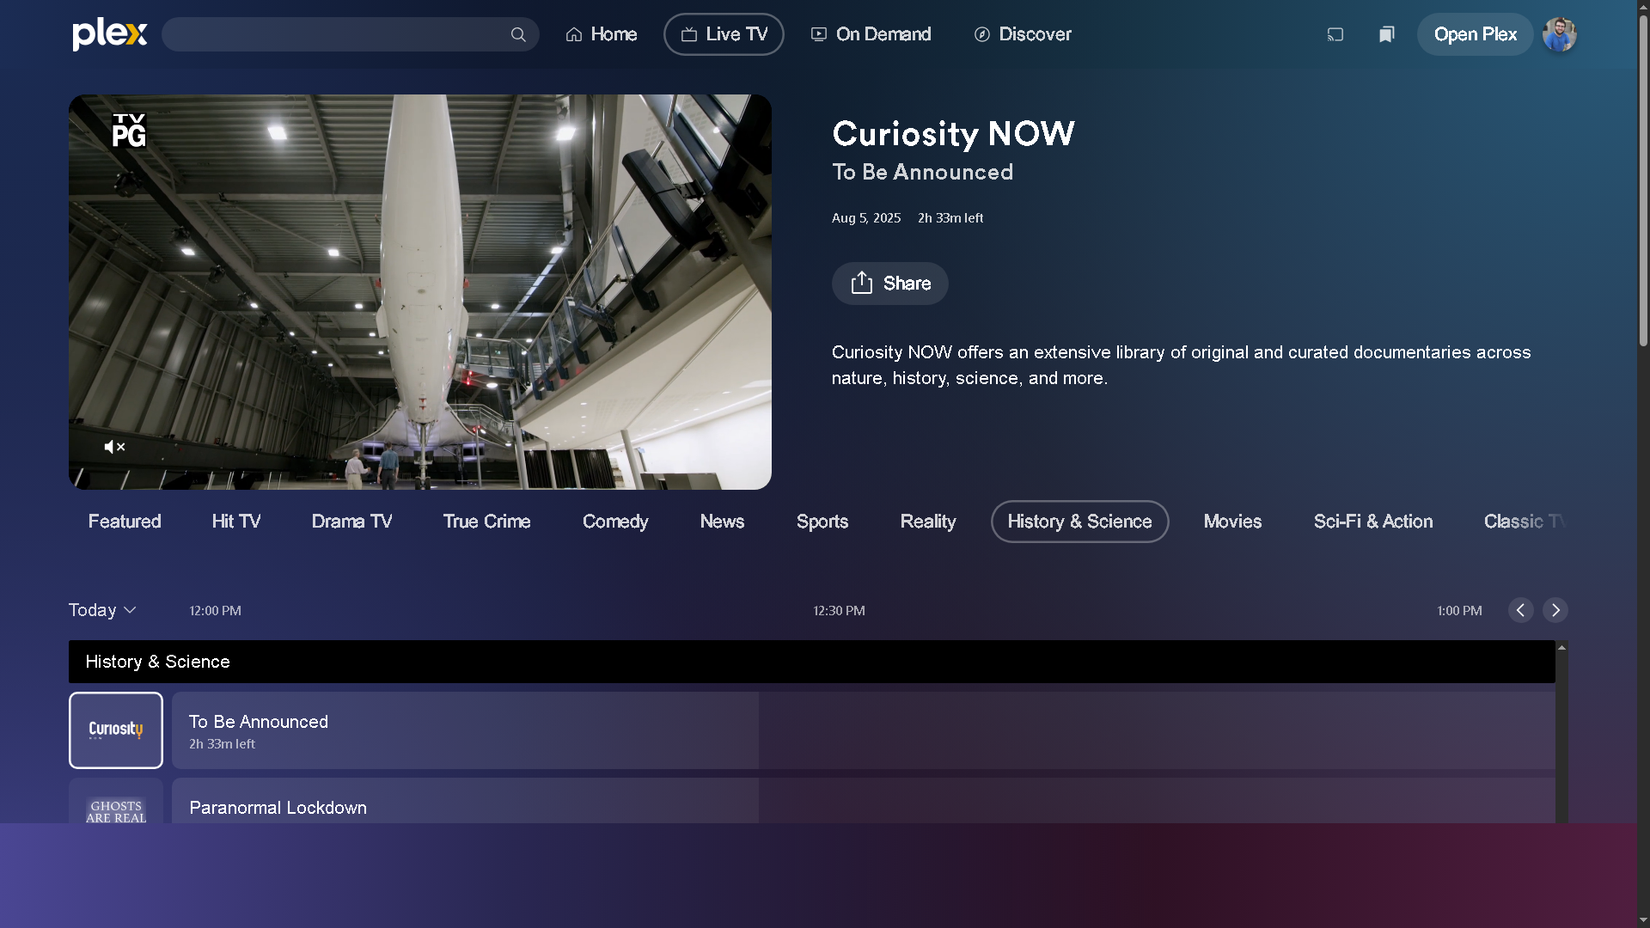The width and height of the screenshot is (1650, 928).
Task: Click the search input field
Action: click(340, 34)
